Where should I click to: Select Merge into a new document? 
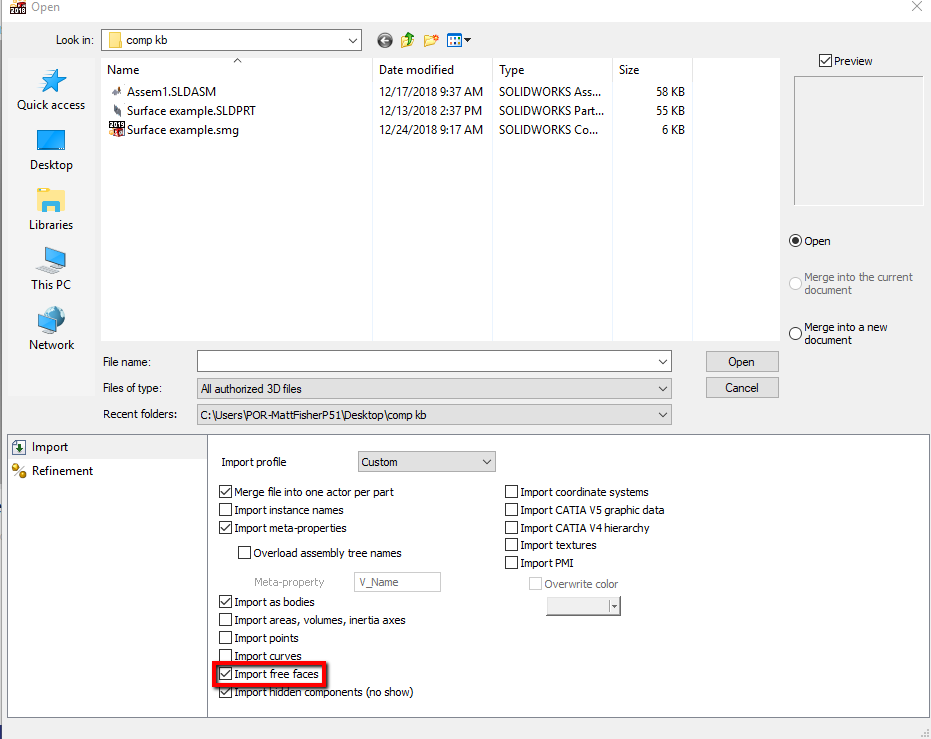coord(795,334)
